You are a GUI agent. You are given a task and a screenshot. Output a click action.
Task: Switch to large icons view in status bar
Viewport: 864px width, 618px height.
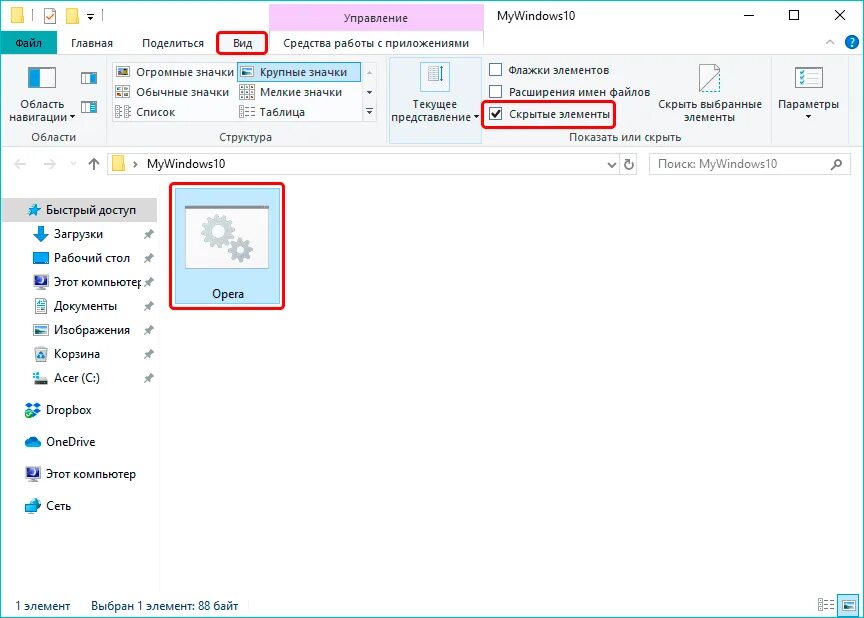[847, 605]
